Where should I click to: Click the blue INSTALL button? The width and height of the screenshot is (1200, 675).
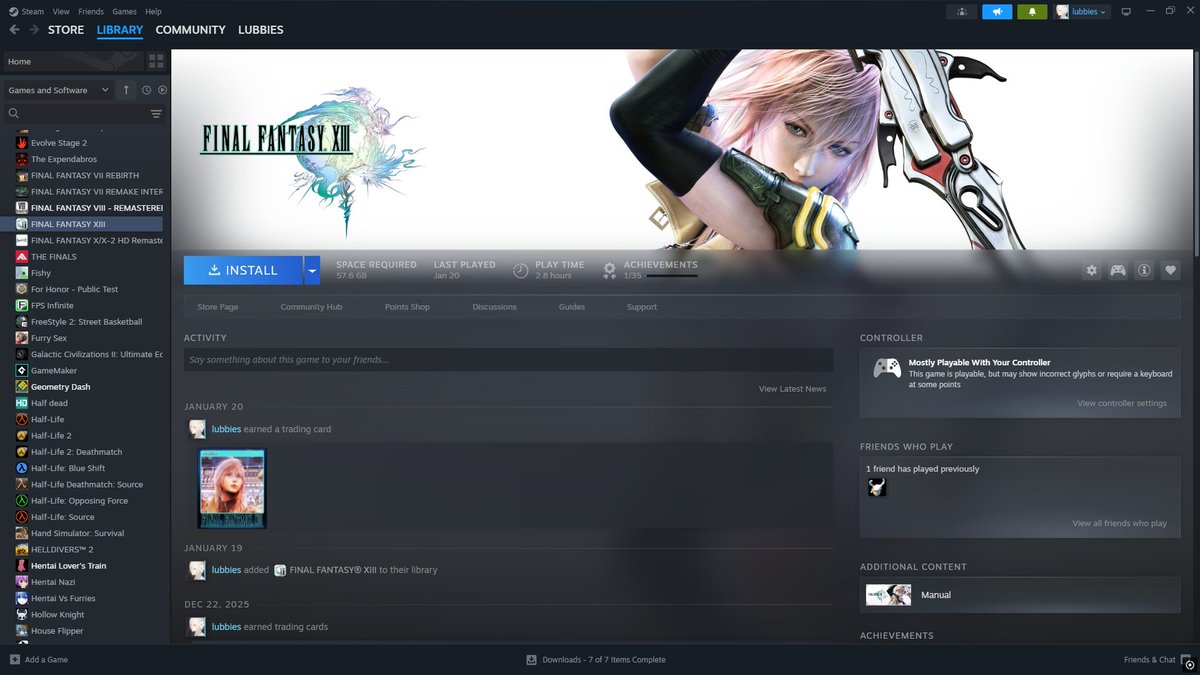click(243, 270)
